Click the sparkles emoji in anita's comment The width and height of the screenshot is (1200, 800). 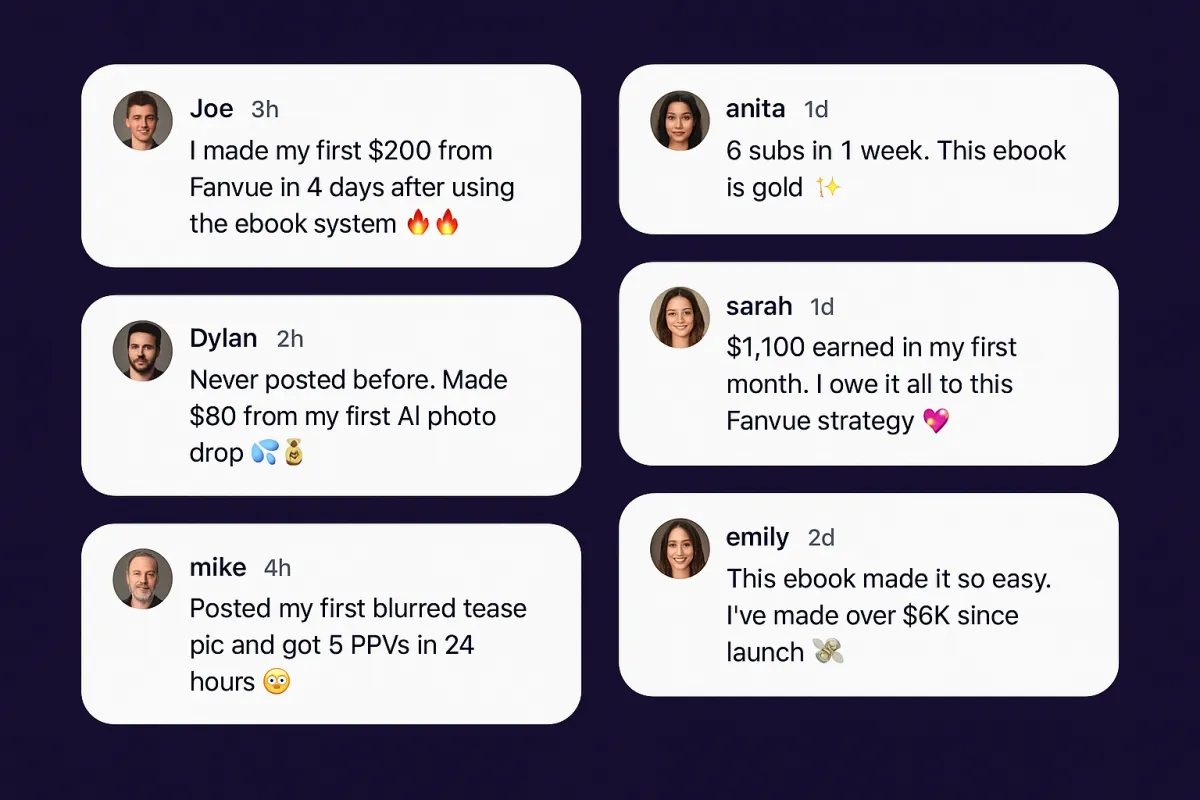[828, 187]
